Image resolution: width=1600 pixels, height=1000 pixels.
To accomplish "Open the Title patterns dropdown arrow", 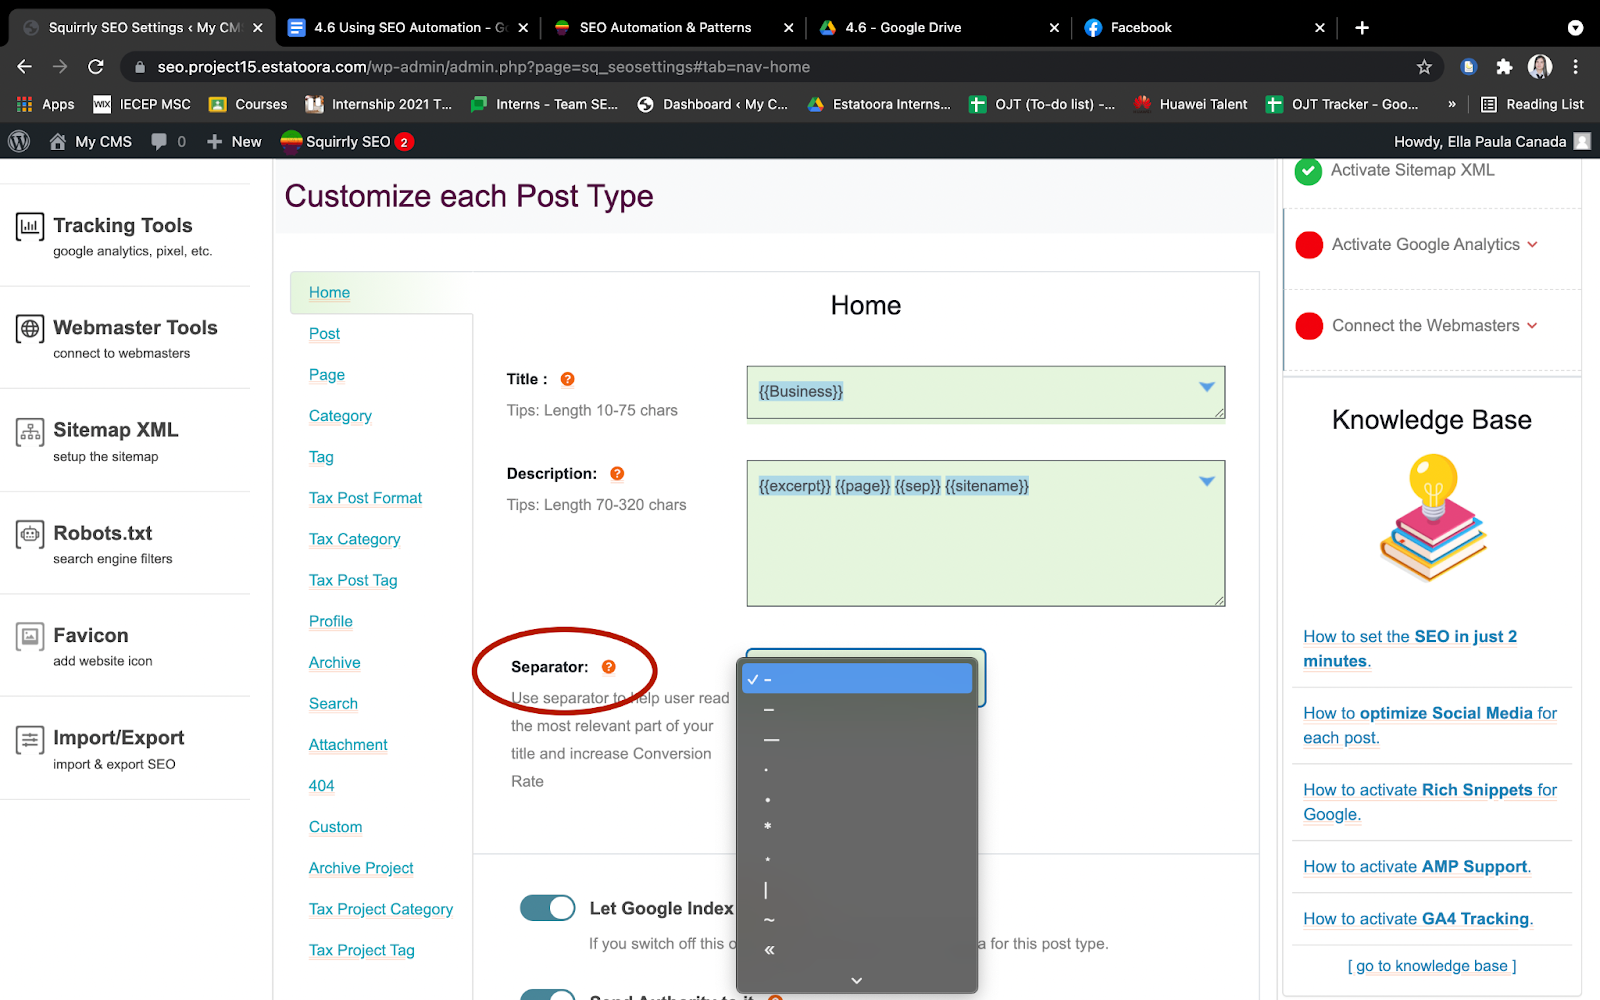I will coord(1207,387).
